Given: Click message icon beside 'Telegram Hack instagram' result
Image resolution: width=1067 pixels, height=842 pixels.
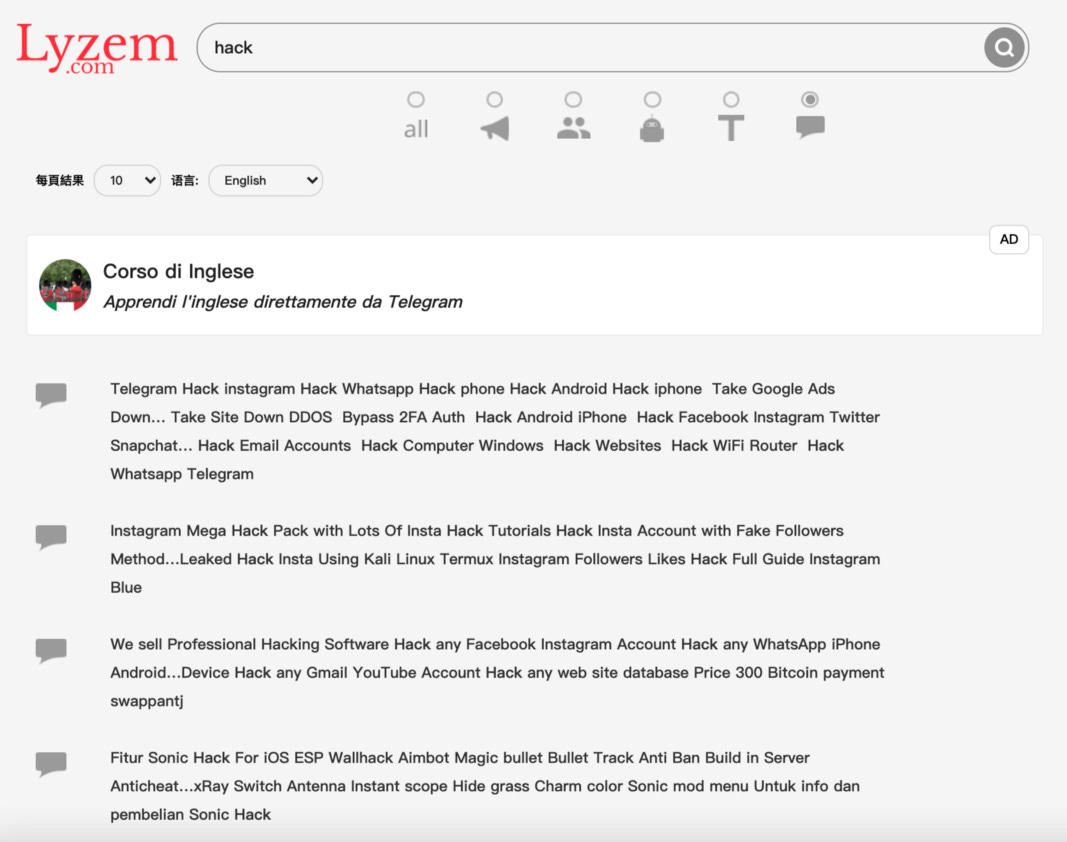Looking at the screenshot, I should coord(51,395).
